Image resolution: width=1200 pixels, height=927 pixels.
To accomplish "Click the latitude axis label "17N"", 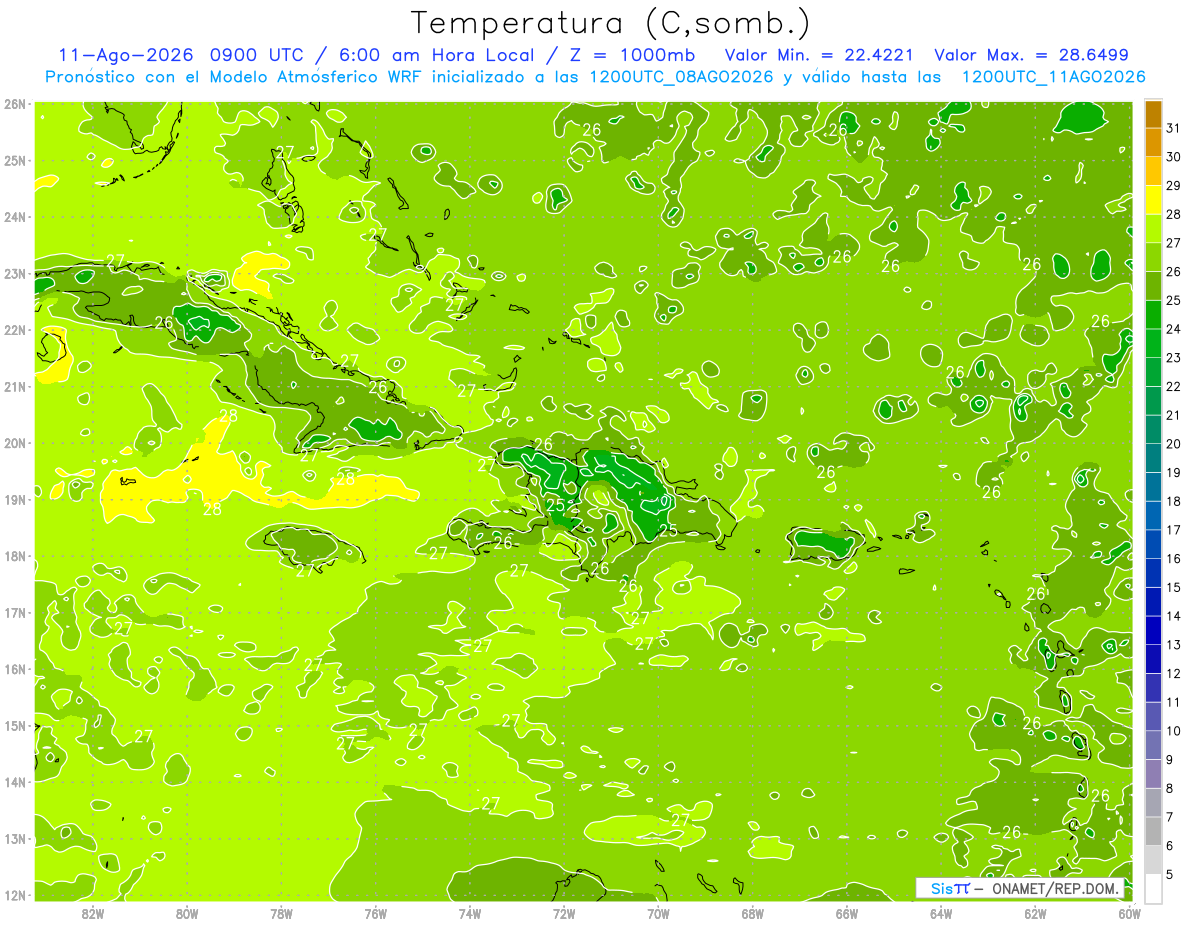I will (15, 613).
